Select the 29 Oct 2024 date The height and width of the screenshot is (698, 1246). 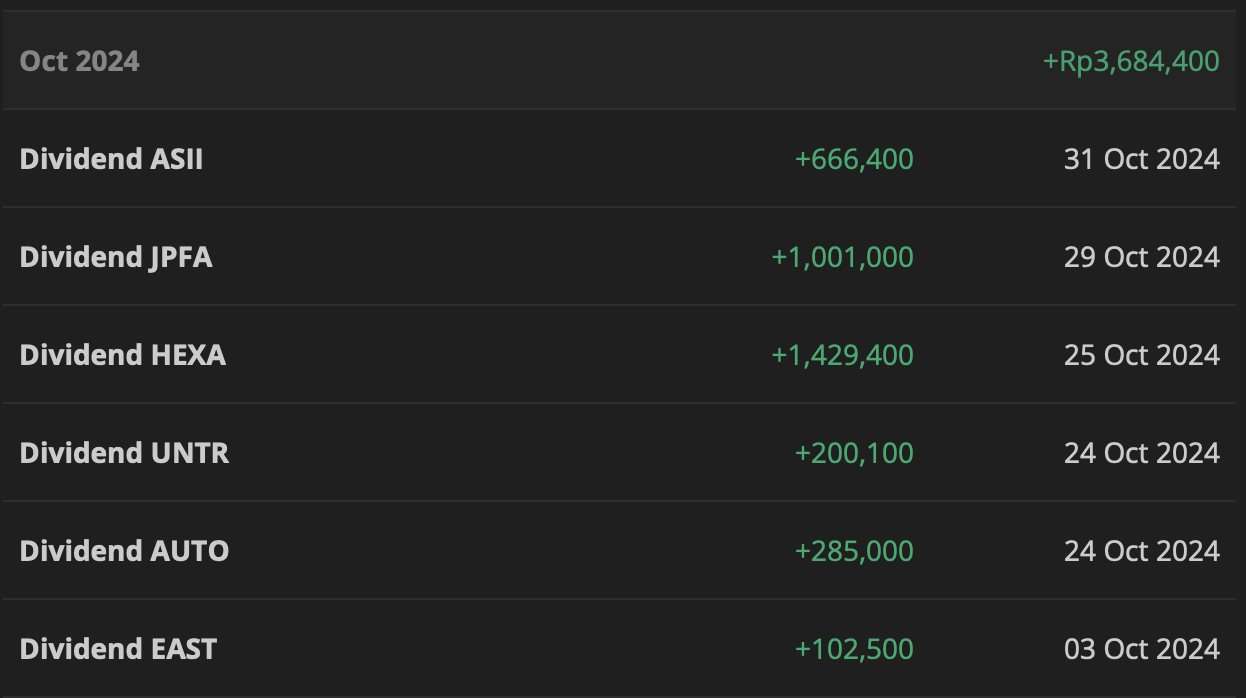click(x=1141, y=257)
